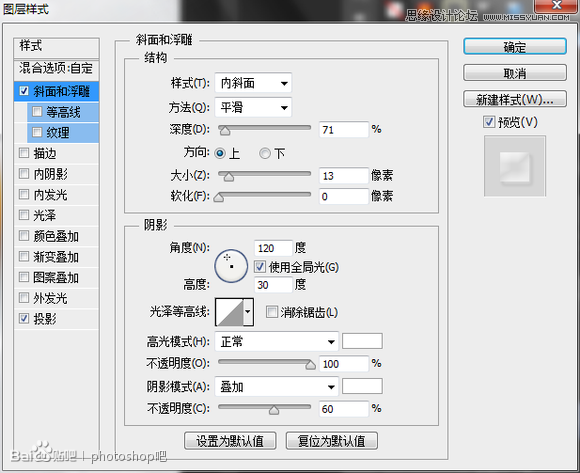
Task: Click the 大小(Z) slider handle
Action: pyautogui.click(x=229, y=177)
